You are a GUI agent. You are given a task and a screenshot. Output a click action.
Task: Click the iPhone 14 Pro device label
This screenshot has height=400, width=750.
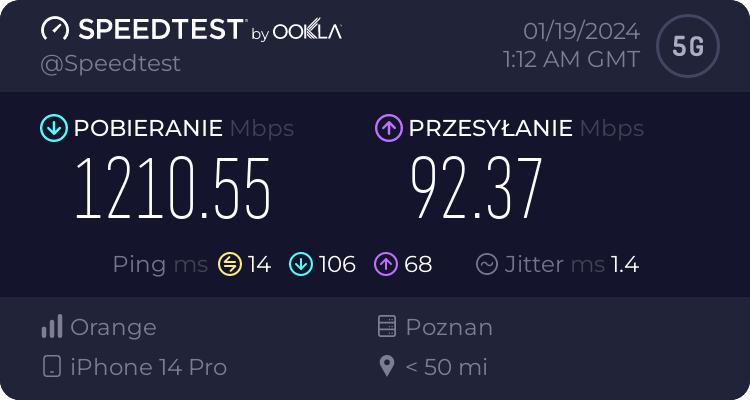[149, 367]
